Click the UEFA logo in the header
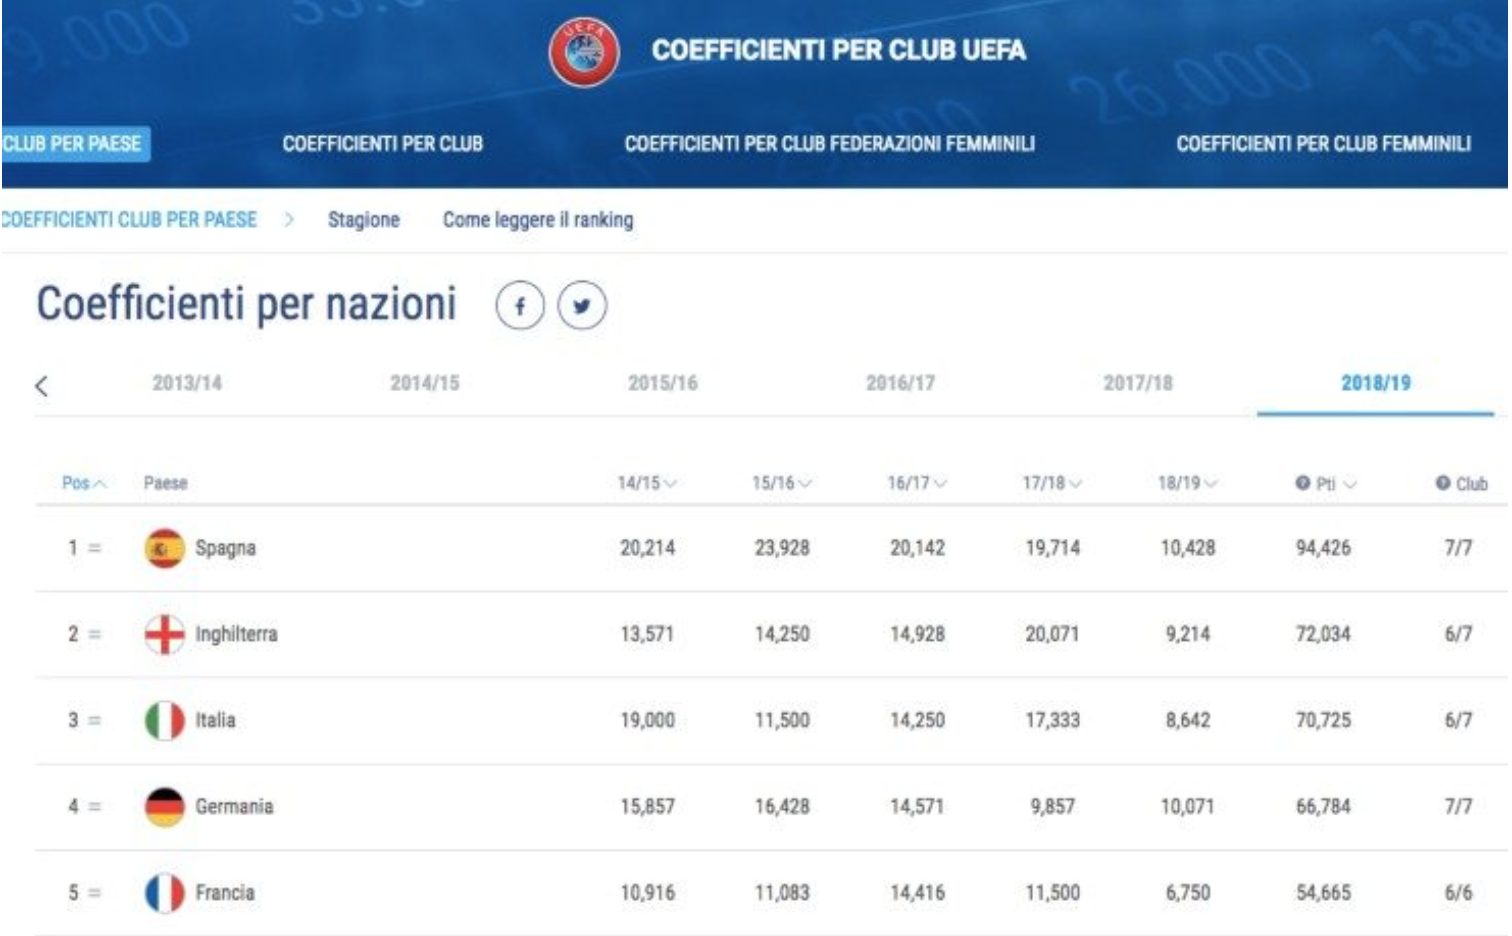This screenshot has height=936, width=1512. [584, 51]
